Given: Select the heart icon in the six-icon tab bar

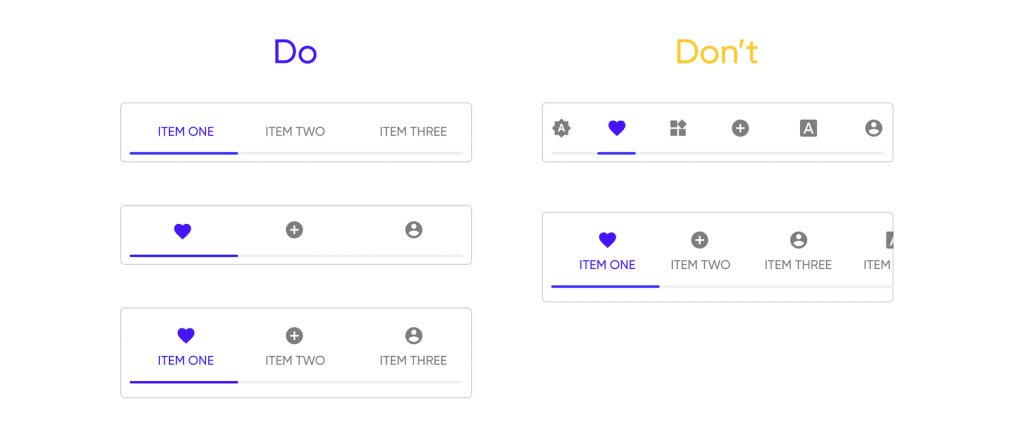Looking at the screenshot, I should pyautogui.click(x=617, y=128).
